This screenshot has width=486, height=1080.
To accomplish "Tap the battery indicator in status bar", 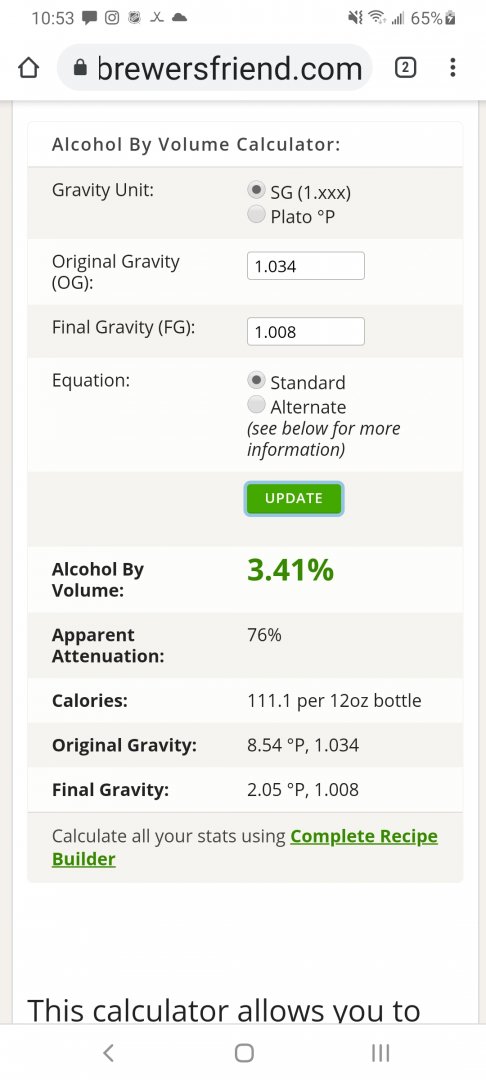I will pyautogui.click(x=450, y=18).
